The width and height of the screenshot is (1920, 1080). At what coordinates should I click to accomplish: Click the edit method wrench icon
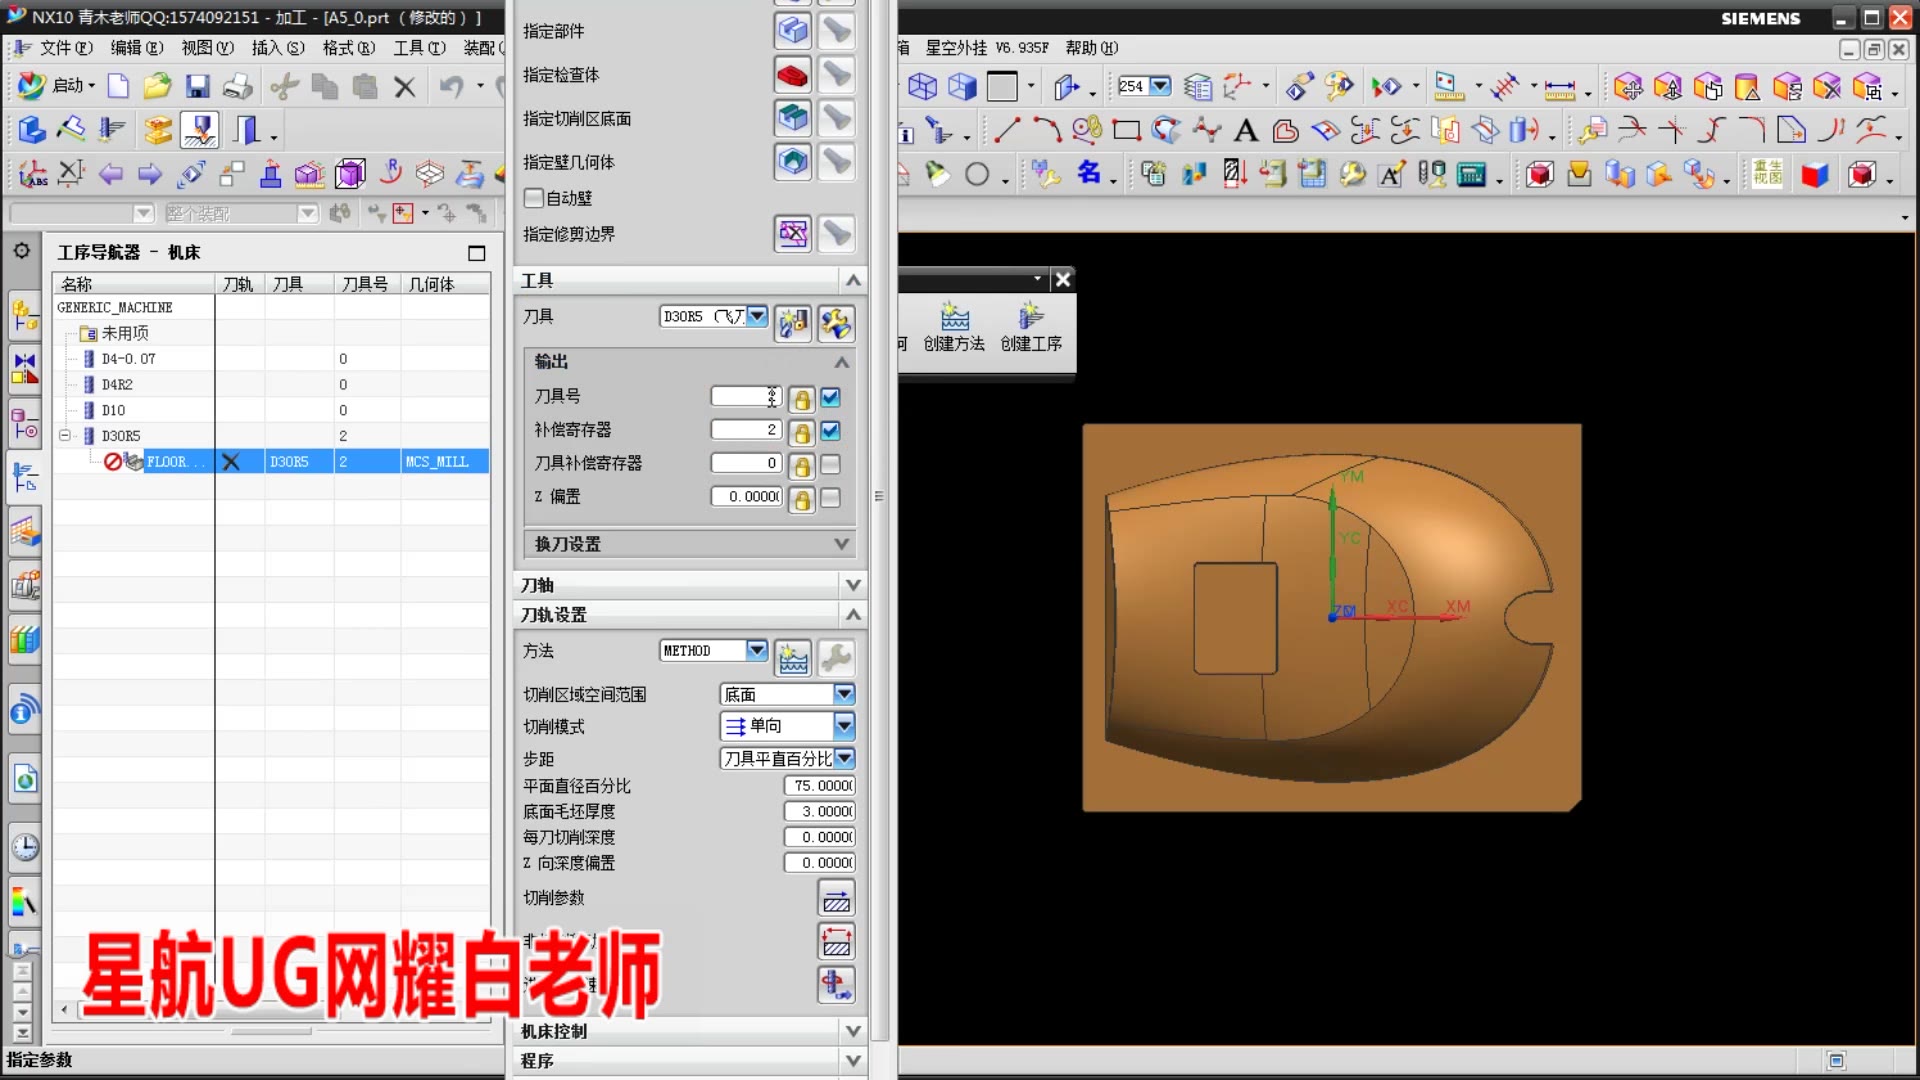coord(836,657)
